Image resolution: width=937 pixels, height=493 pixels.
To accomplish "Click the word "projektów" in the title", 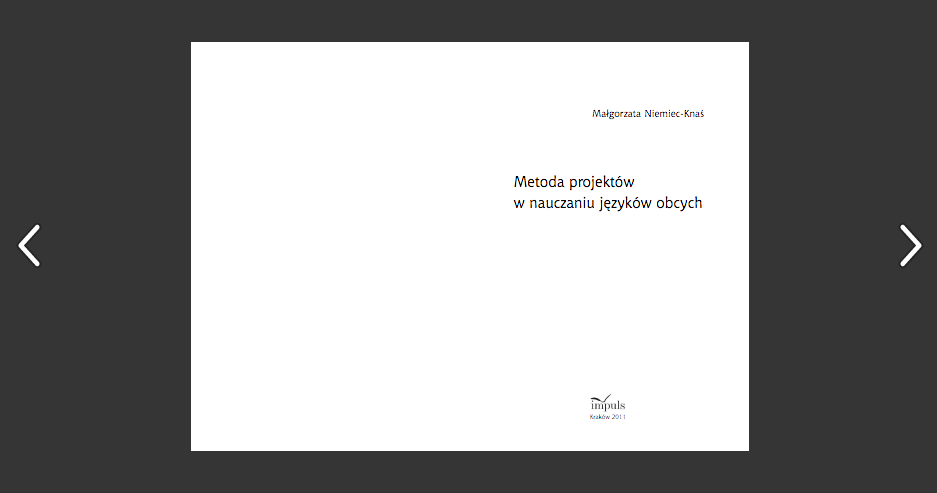I will tap(602, 183).
